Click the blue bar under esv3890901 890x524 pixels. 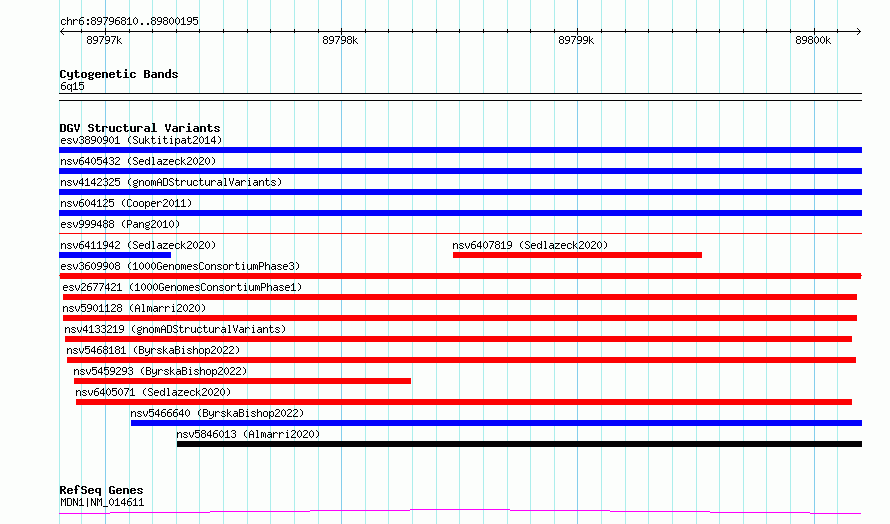point(460,150)
